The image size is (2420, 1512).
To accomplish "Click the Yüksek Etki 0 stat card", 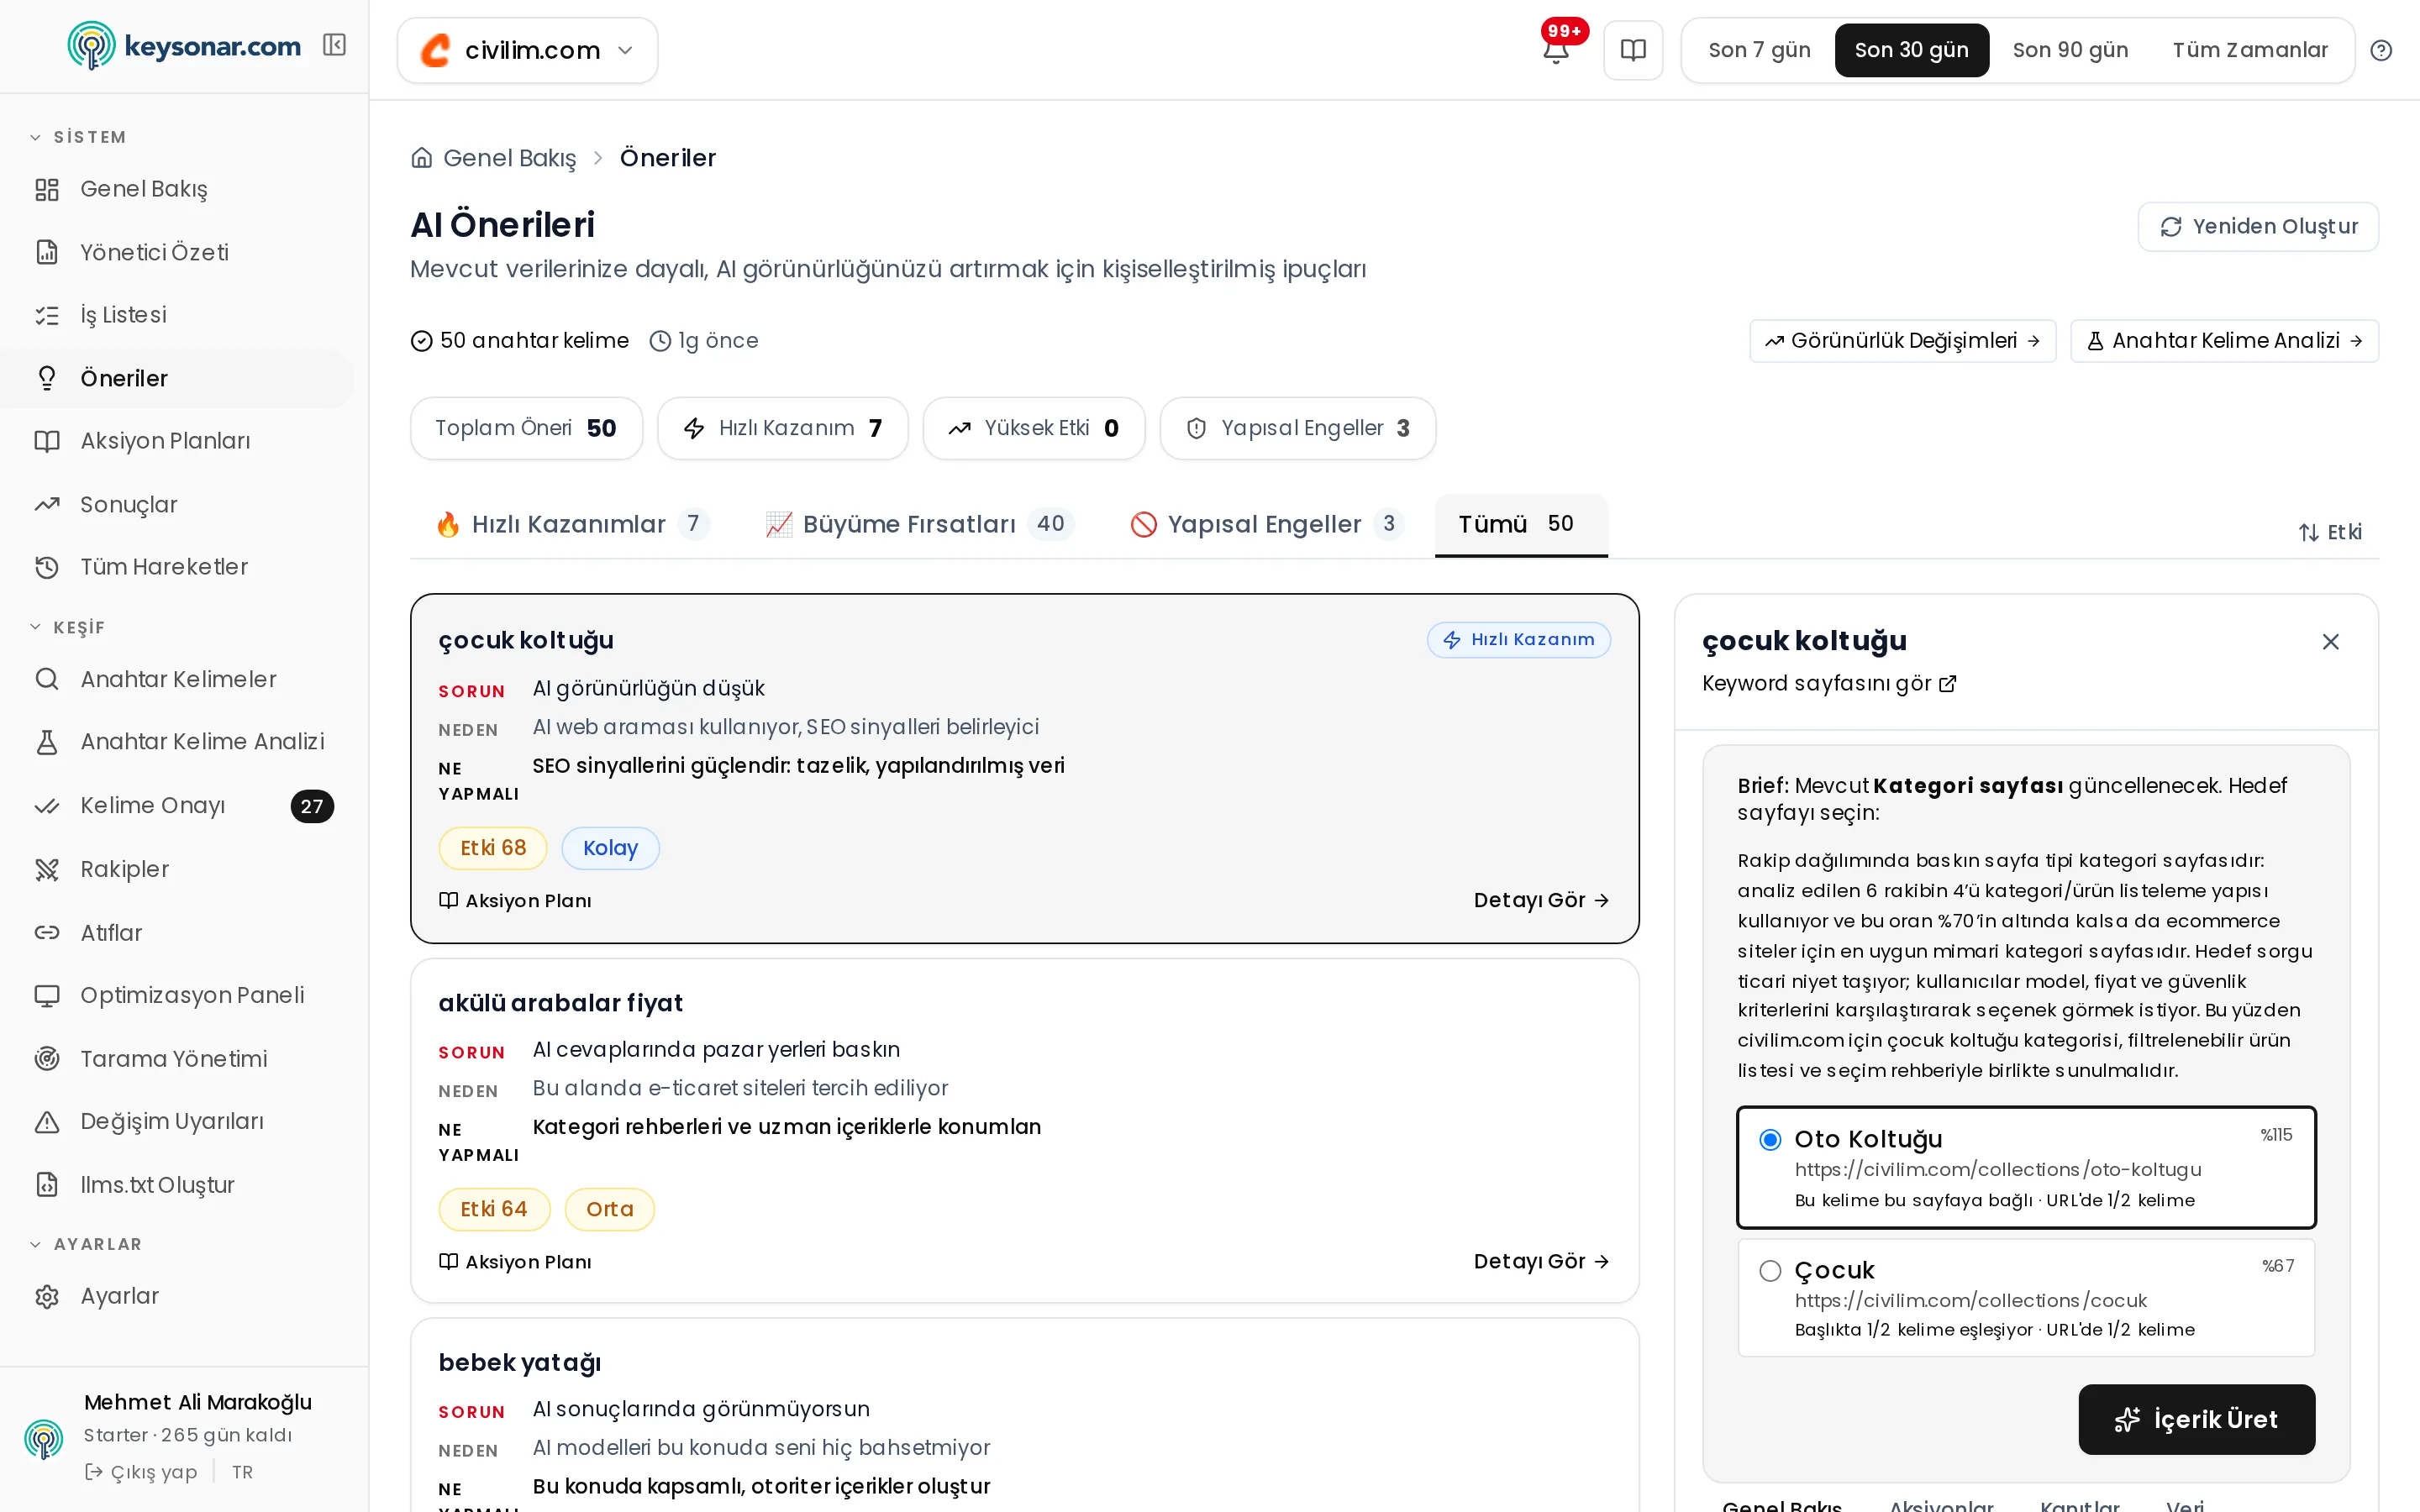I will pos(1033,428).
